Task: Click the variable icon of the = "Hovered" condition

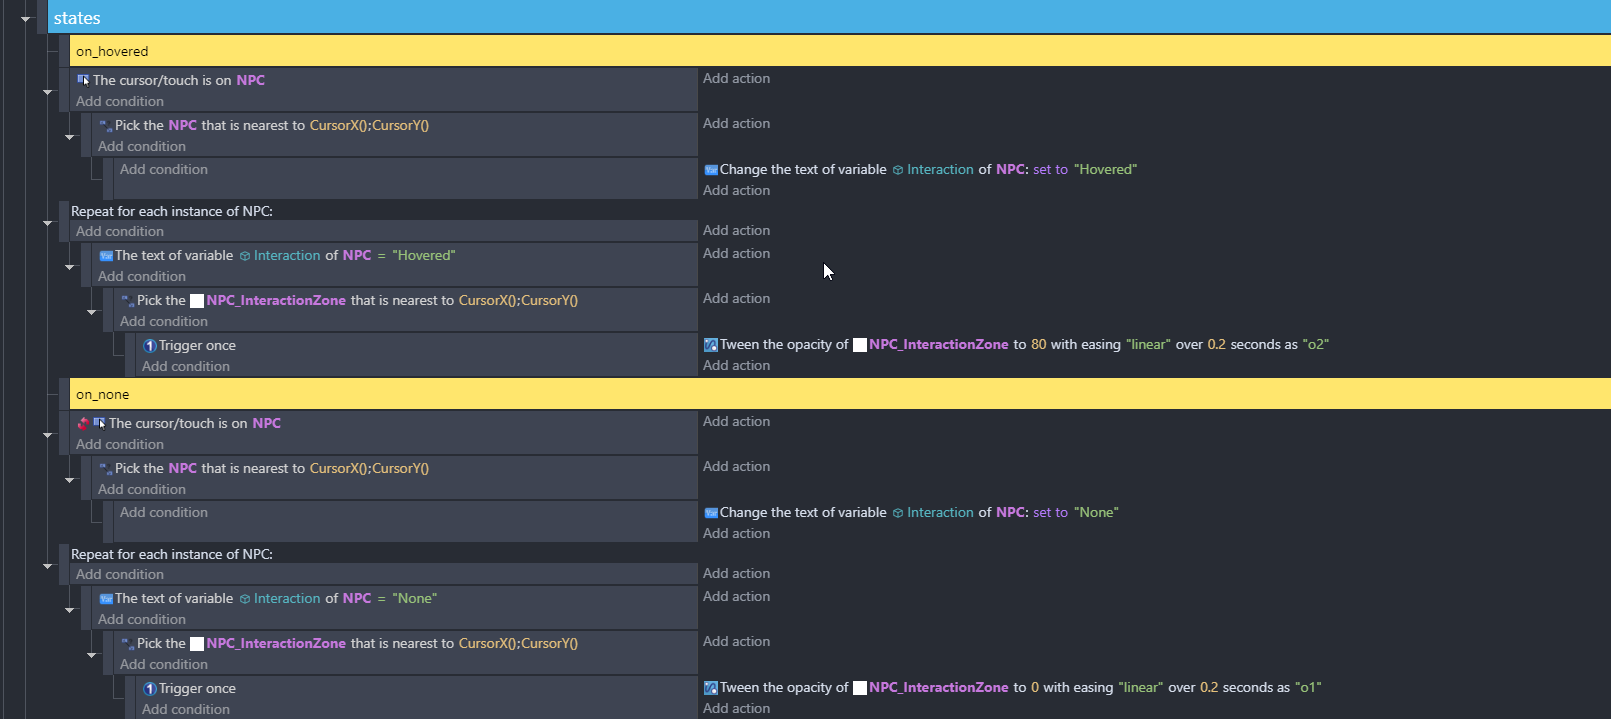Action: coord(106,256)
